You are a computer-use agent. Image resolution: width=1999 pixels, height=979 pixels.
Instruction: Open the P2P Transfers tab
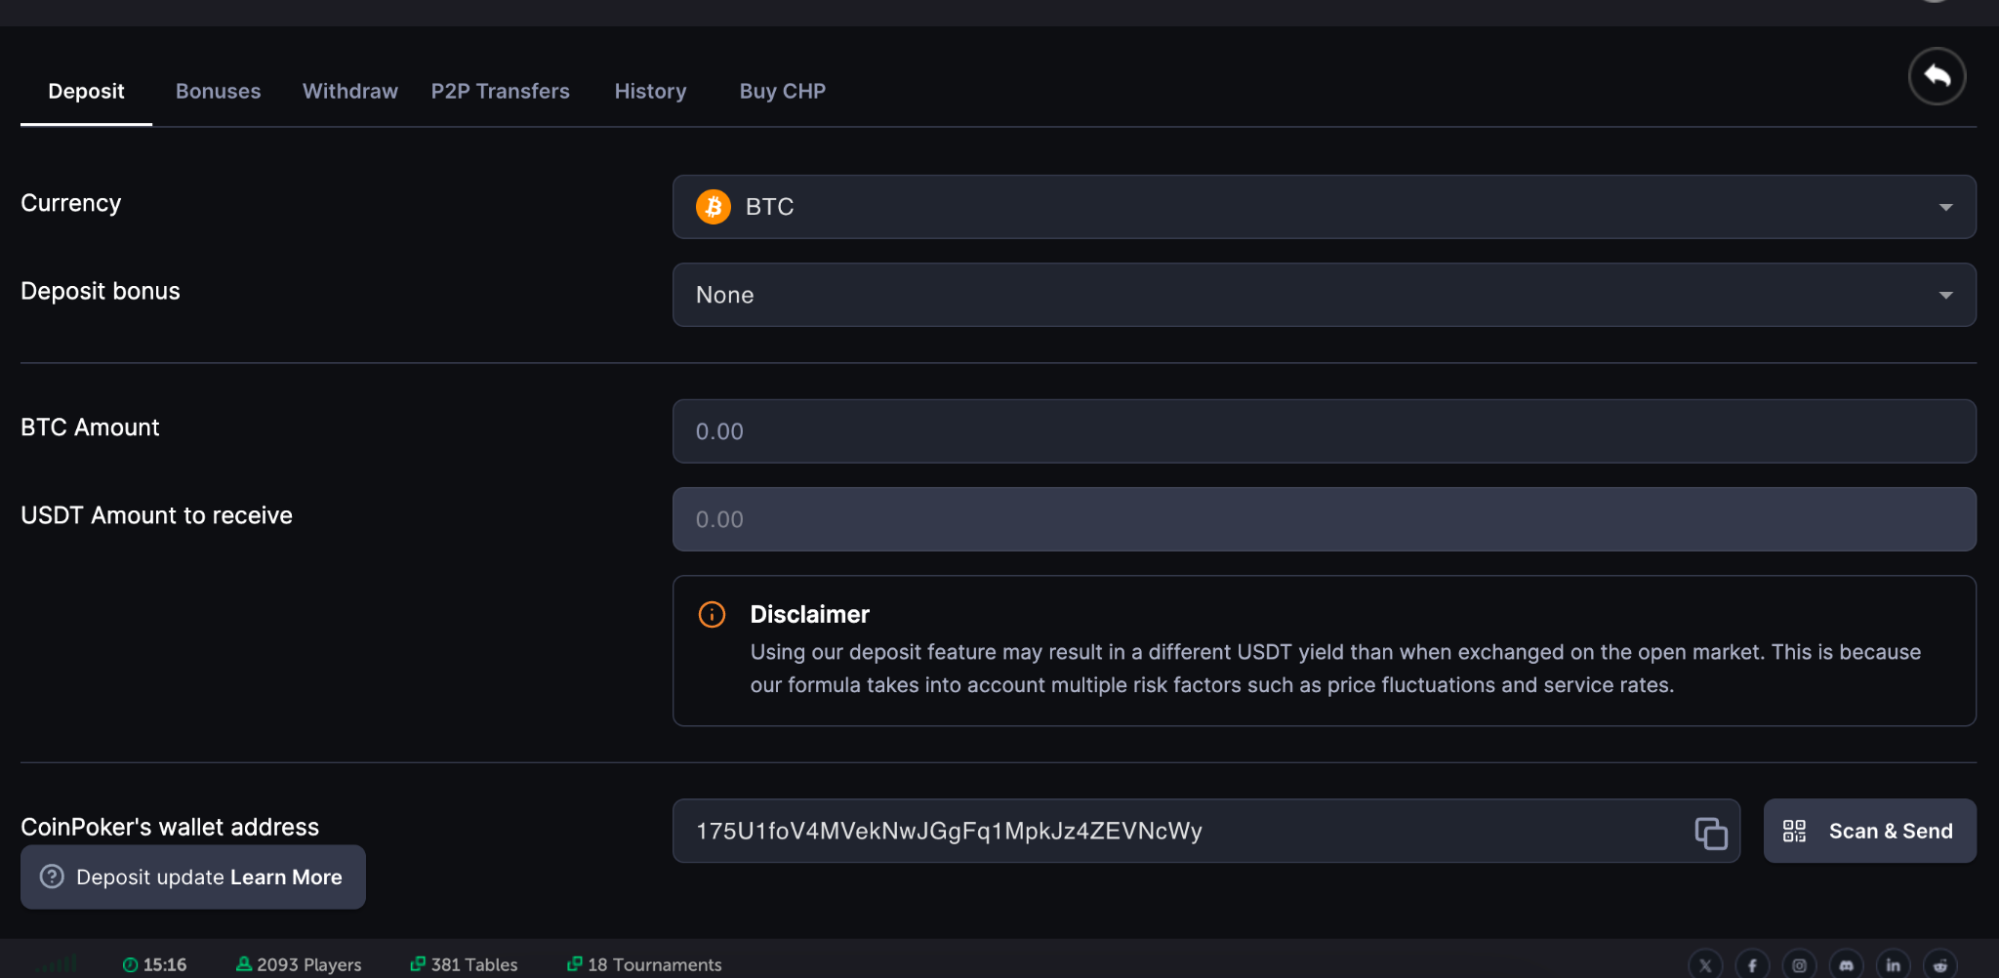pos(500,91)
